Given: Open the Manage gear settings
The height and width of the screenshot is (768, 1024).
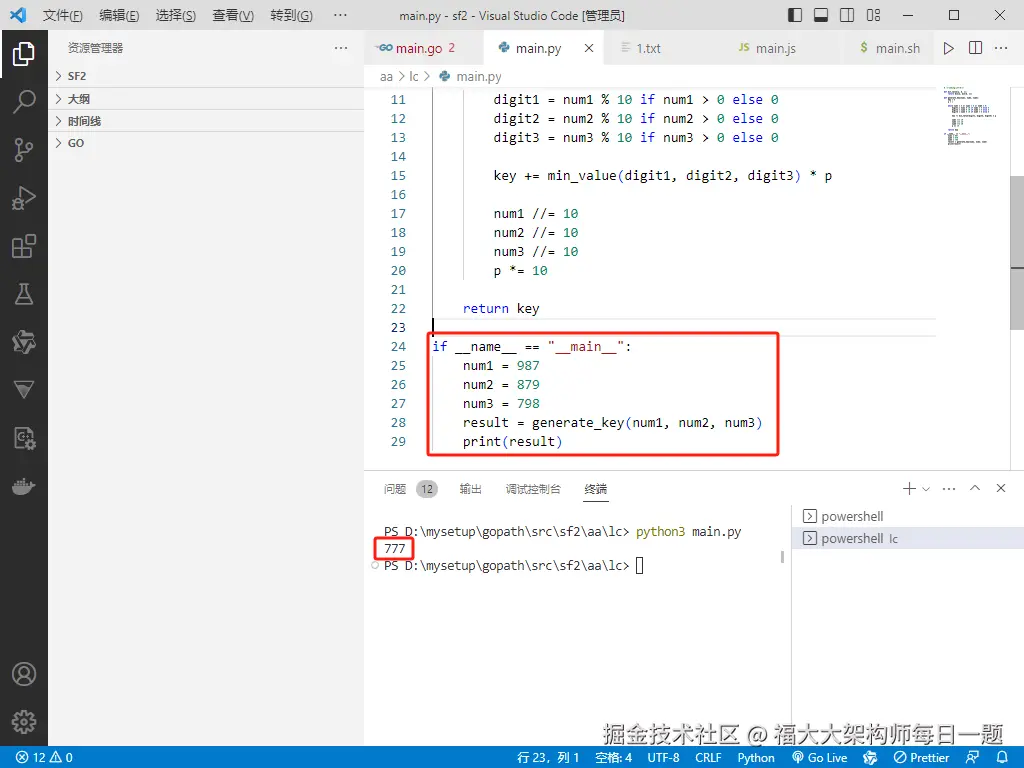Looking at the screenshot, I should point(24,722).
